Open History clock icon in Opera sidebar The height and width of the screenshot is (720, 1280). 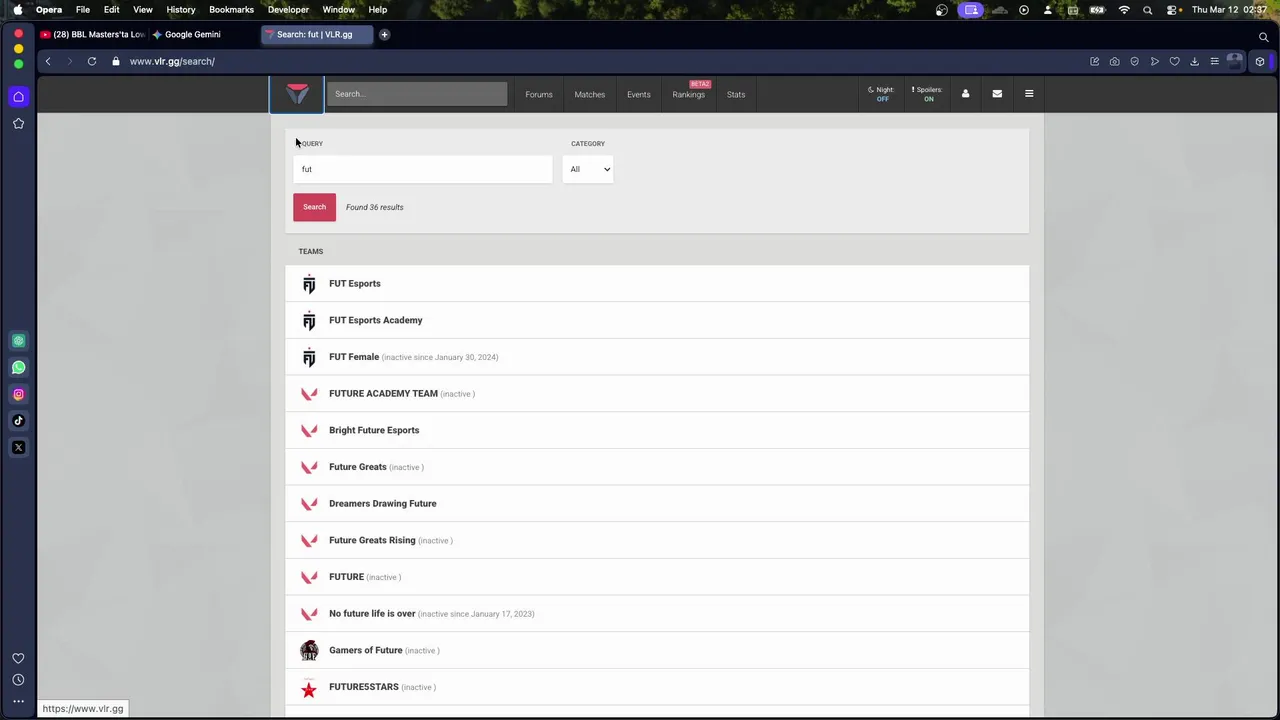18,680
